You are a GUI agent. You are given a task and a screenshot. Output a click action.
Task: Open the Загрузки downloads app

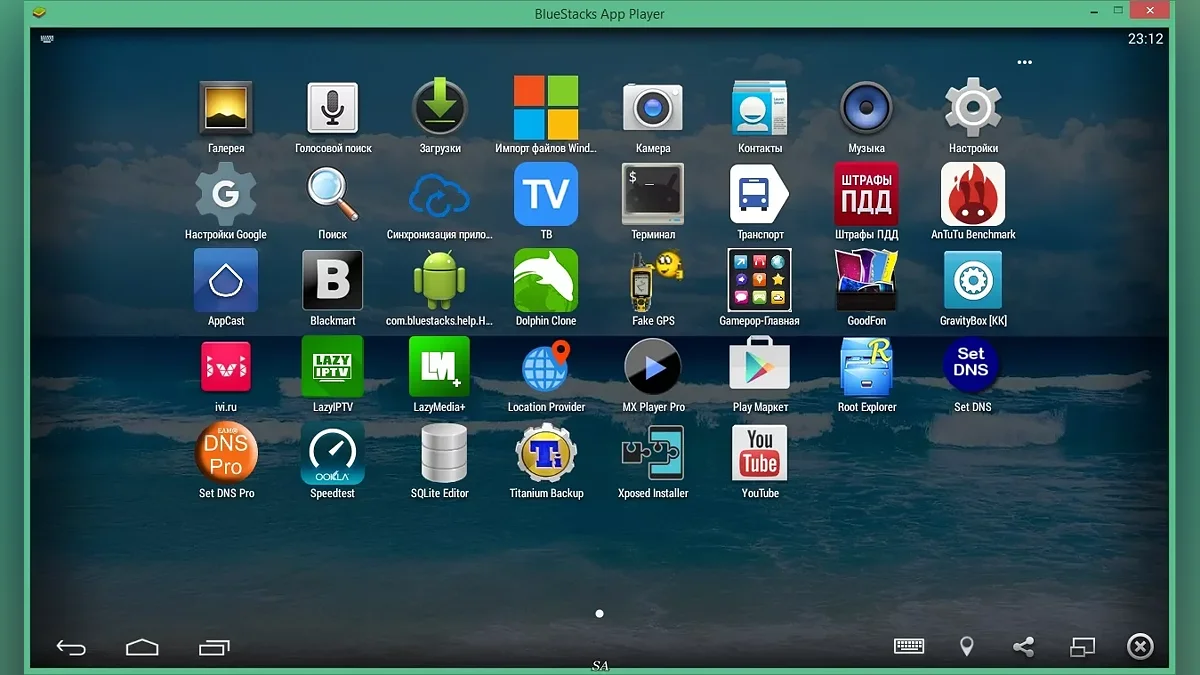pyautogui.click(x=440, y=108)
